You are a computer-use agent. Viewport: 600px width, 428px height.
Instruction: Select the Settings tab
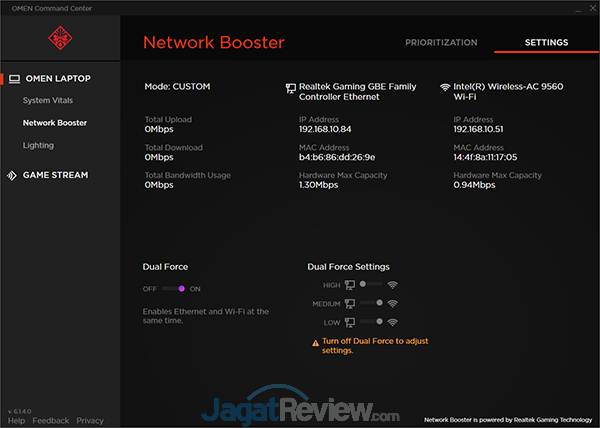click(546, 43)
